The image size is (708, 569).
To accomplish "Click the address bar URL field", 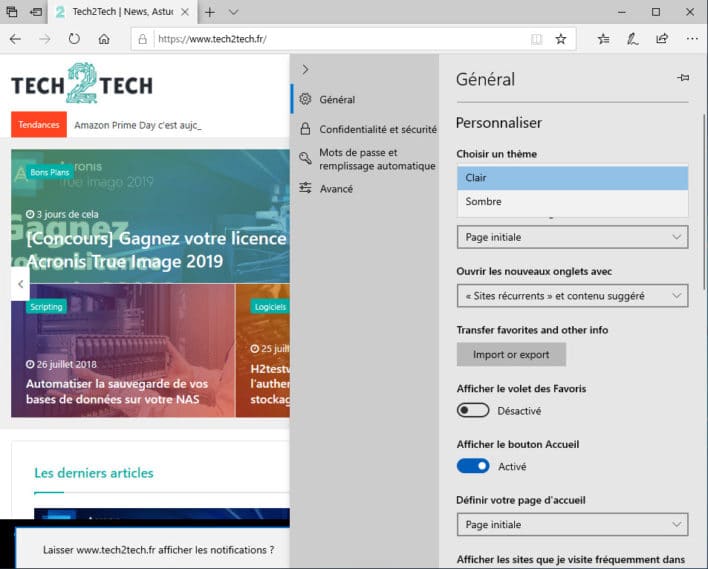I will (340, 39).
